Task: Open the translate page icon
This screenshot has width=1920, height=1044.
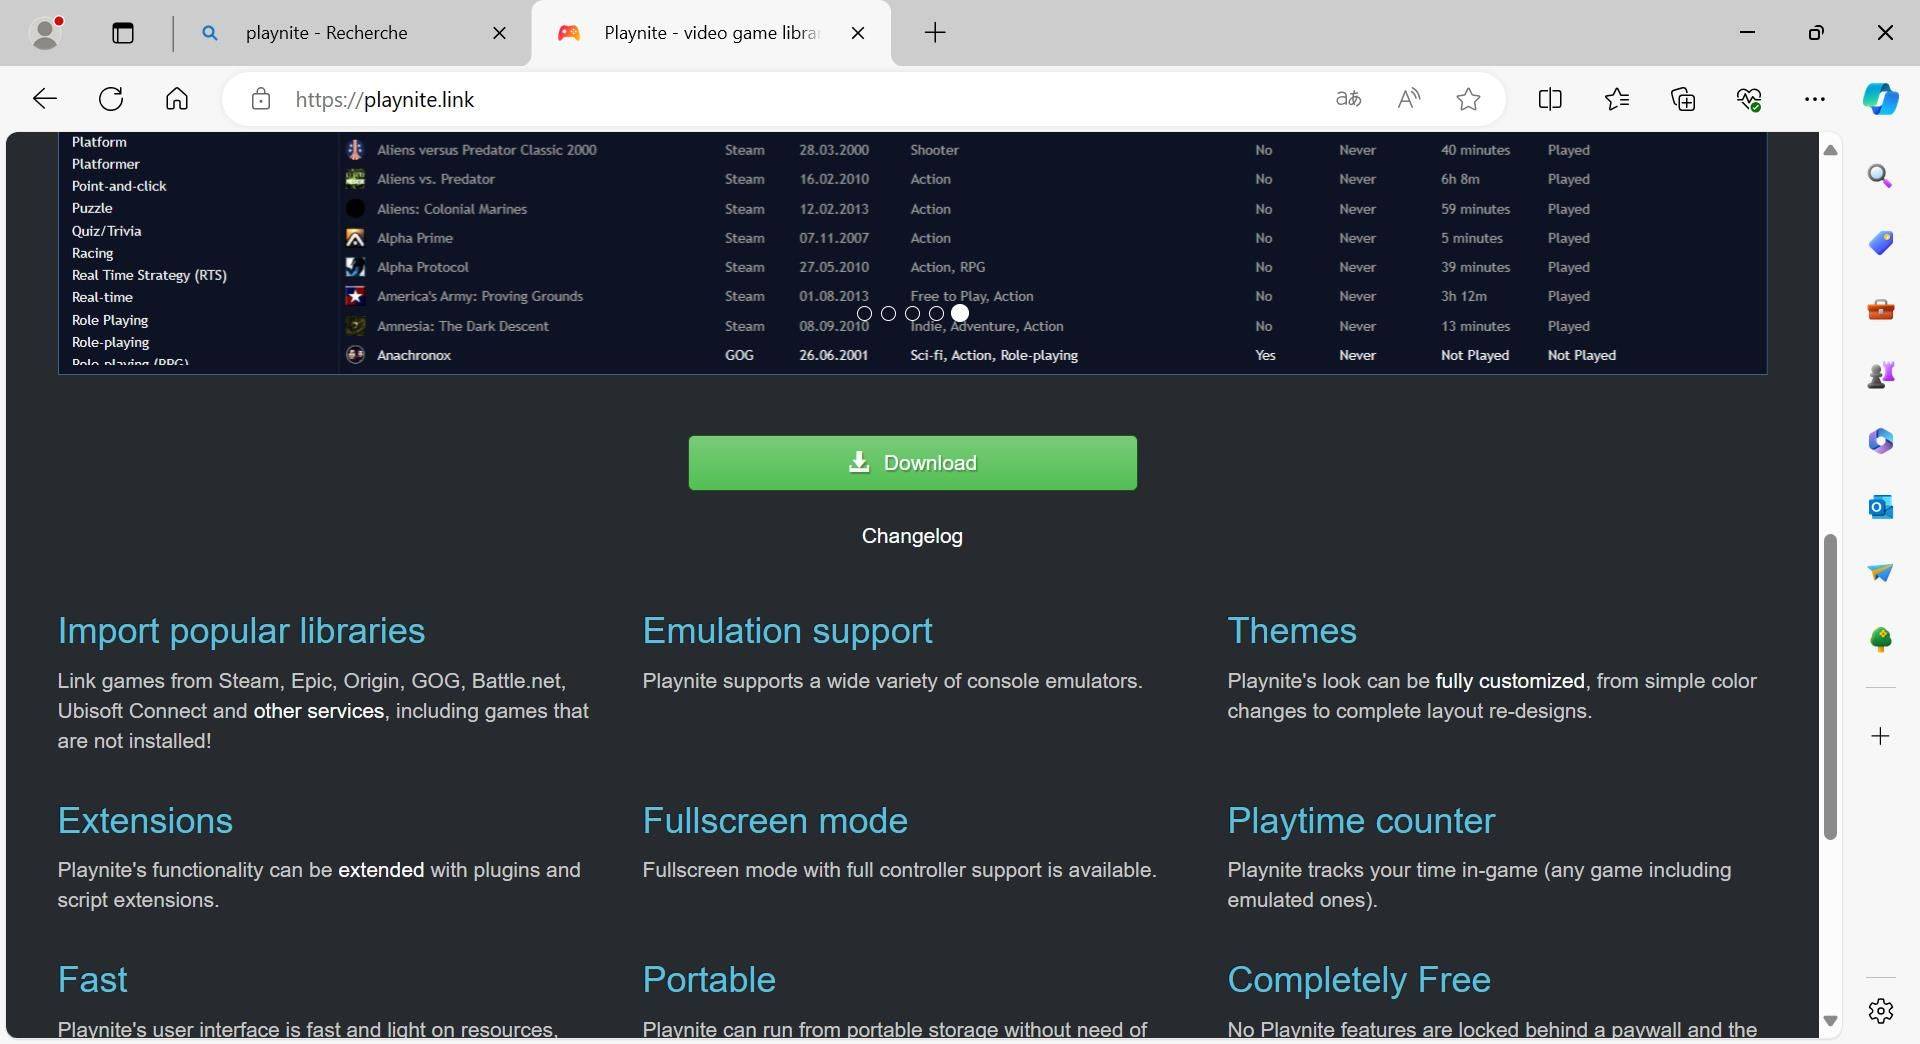Action: [1348, 99]
